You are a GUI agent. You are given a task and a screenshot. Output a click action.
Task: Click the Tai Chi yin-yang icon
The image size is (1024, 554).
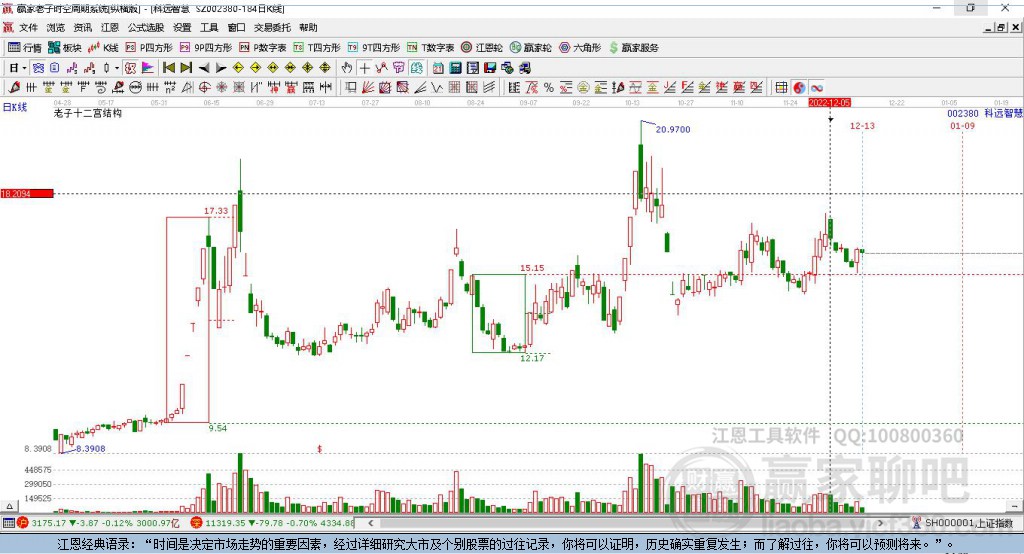tap(800, 88)
